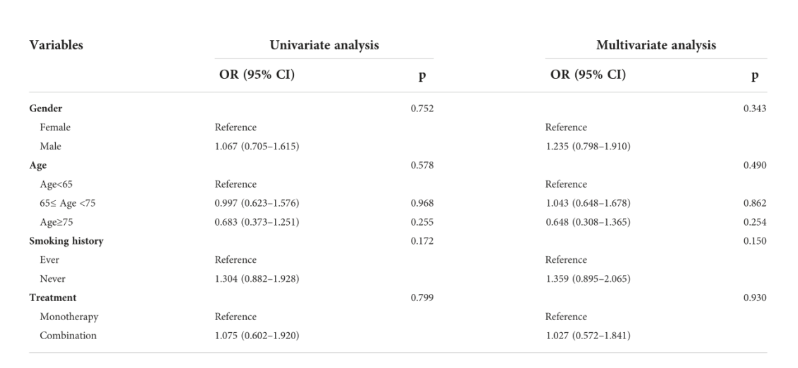Click the multivariate p-value 0.343
Image resolution: width=798 pixels, height=368 pixels.
point(755,108)
